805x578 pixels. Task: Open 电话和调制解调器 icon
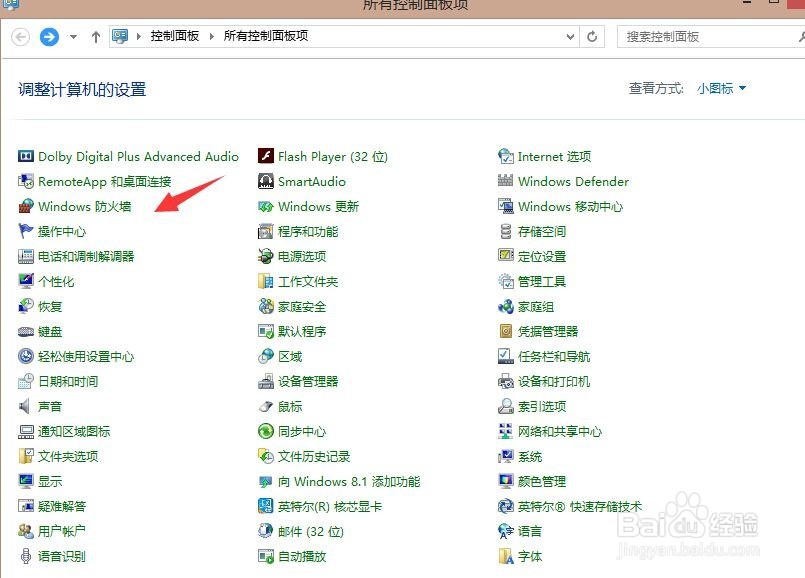point(26,256)
